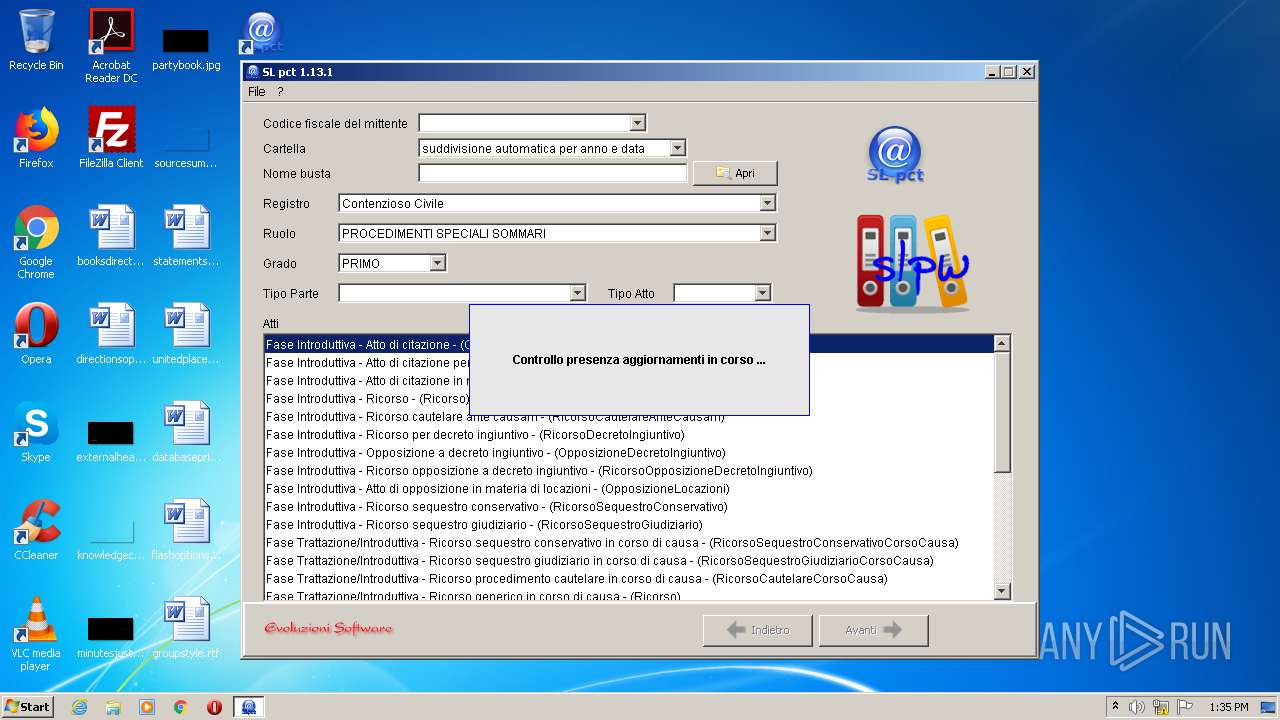1280x720 pixels.
Task: Expand Codice fiscale del mittente dropdown
Action: click(637, 123)
